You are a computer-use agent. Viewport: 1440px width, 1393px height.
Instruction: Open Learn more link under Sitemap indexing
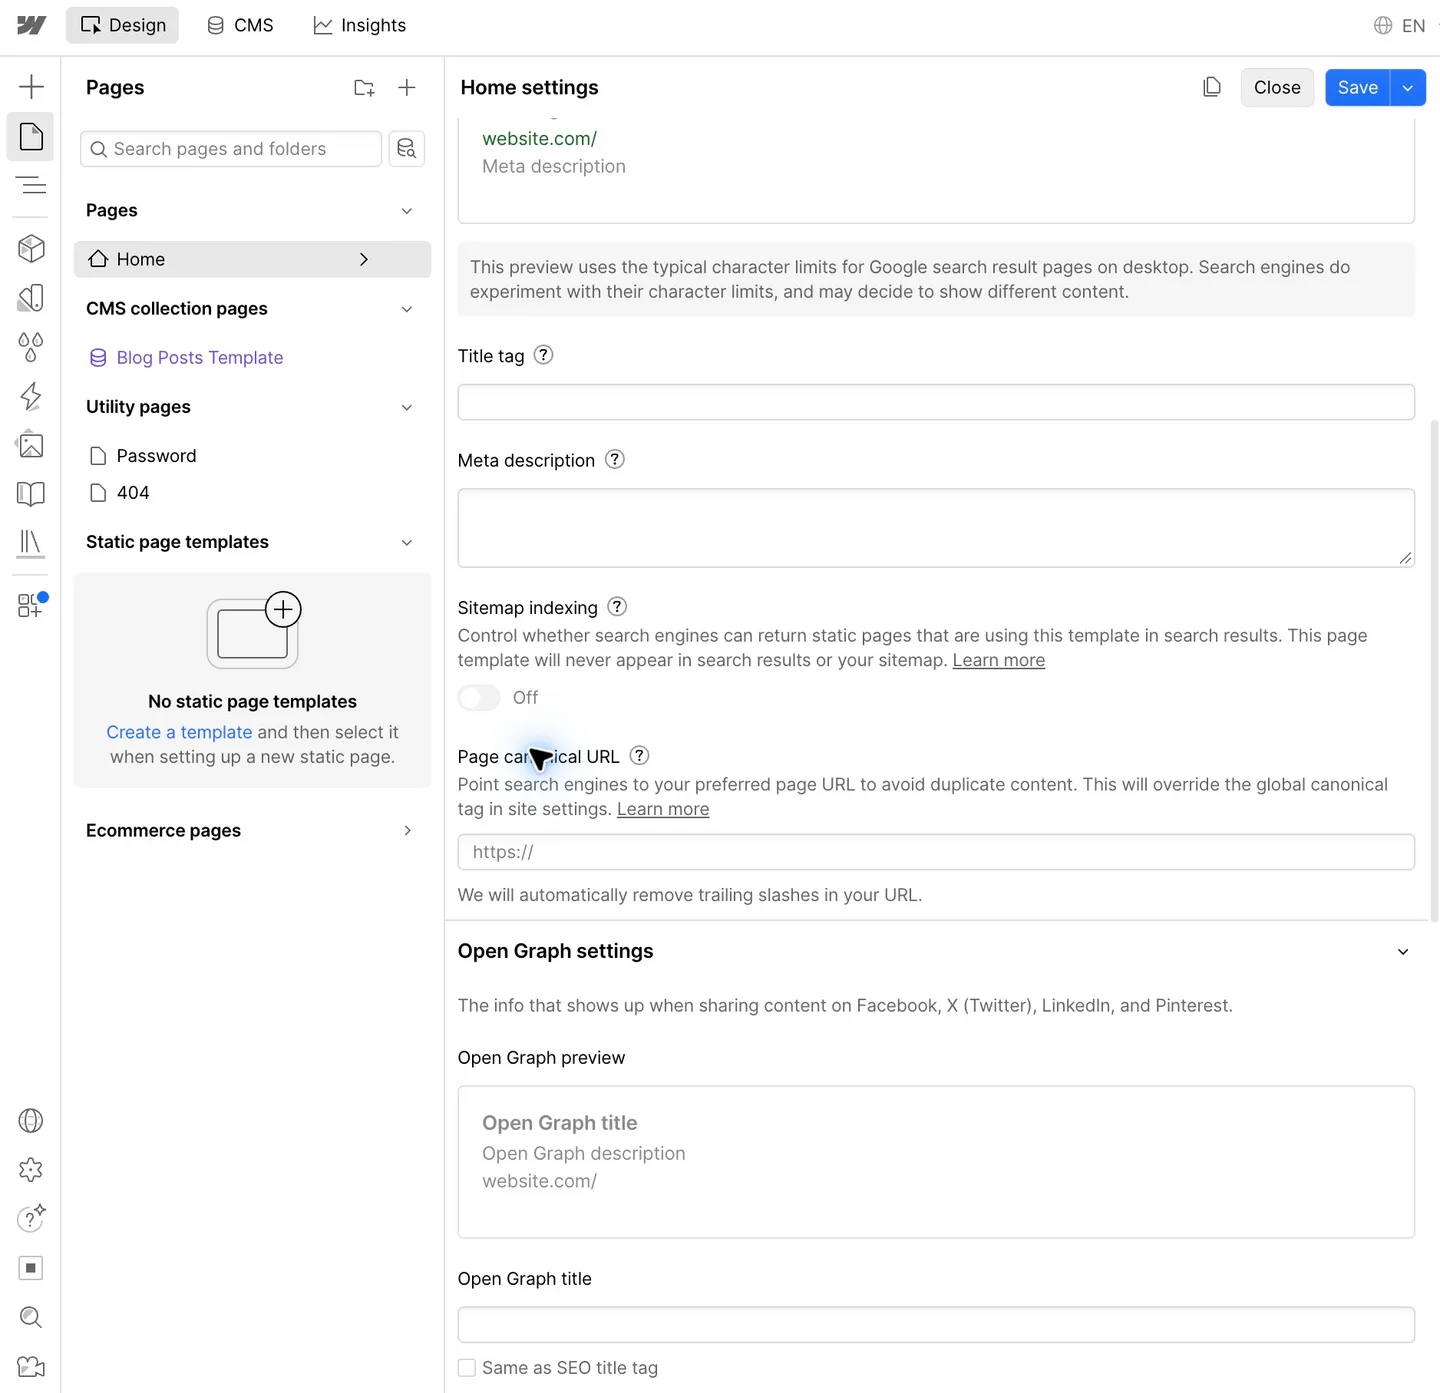click(998, 660)
